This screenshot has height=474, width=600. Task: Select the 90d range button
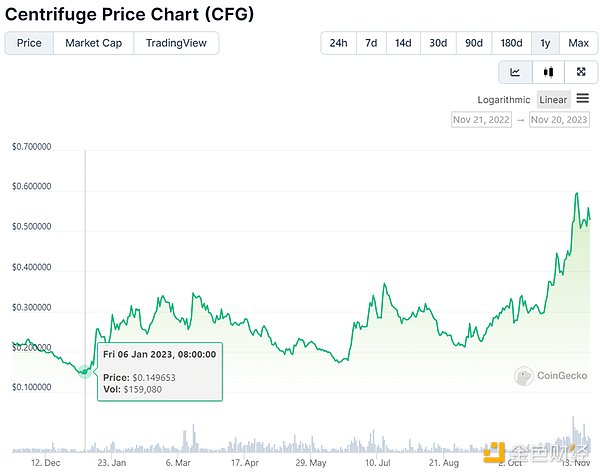[473, 43]
